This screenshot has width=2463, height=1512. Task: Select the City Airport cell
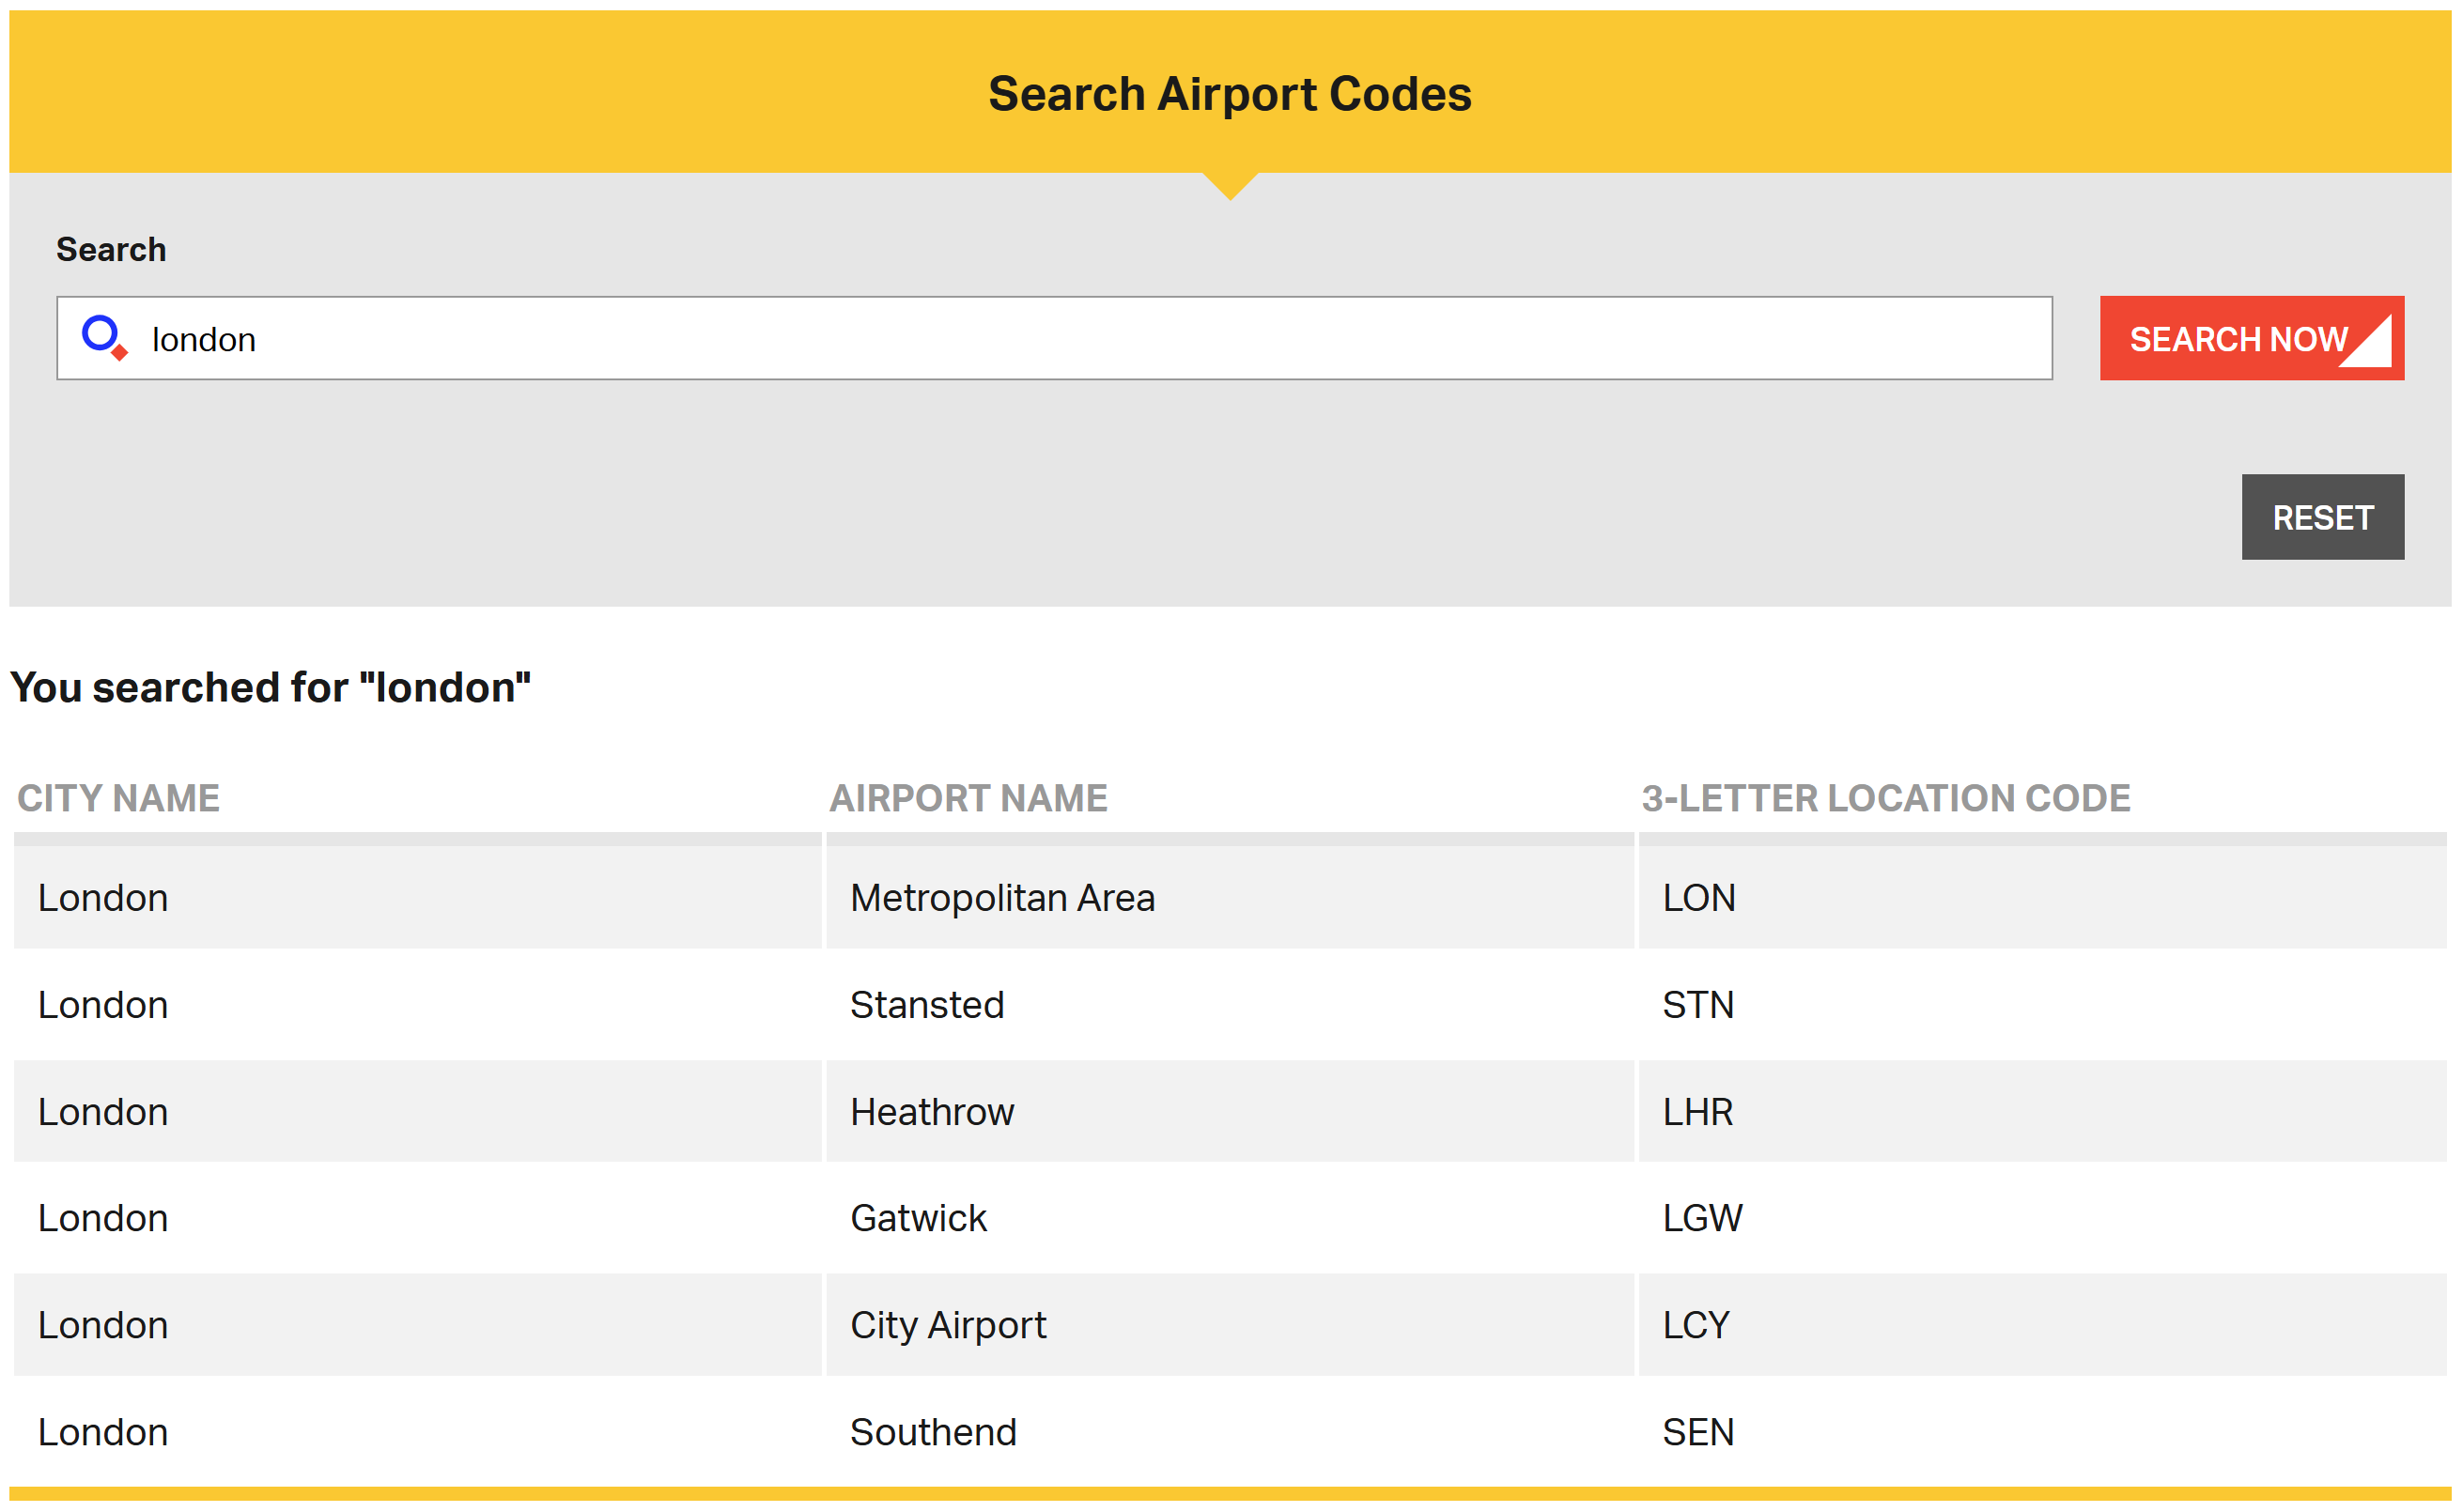click(x=947, y=1325)
